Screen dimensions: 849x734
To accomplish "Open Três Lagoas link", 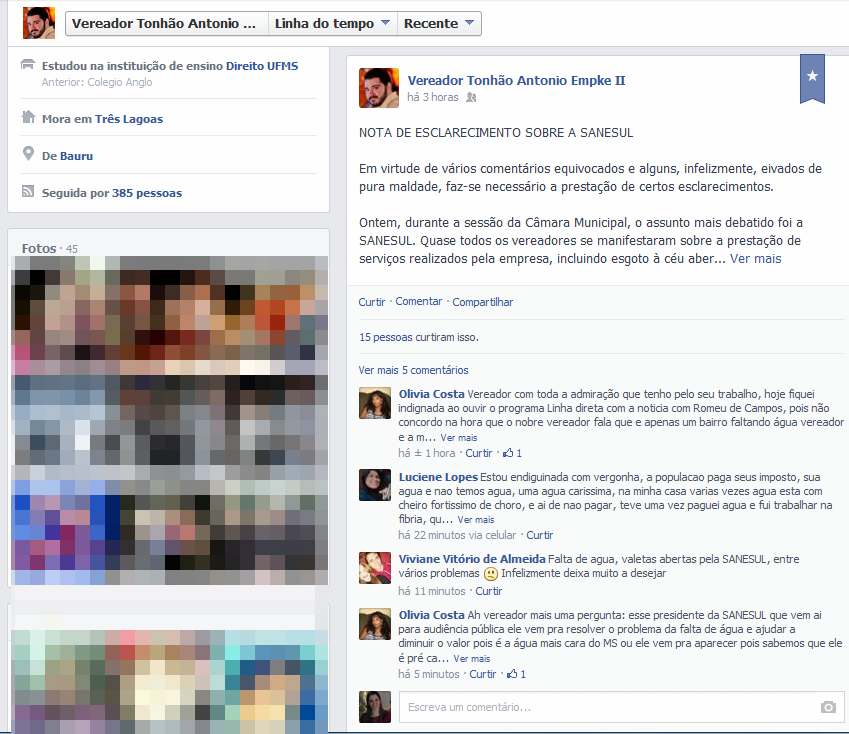I will coord(129,119).
